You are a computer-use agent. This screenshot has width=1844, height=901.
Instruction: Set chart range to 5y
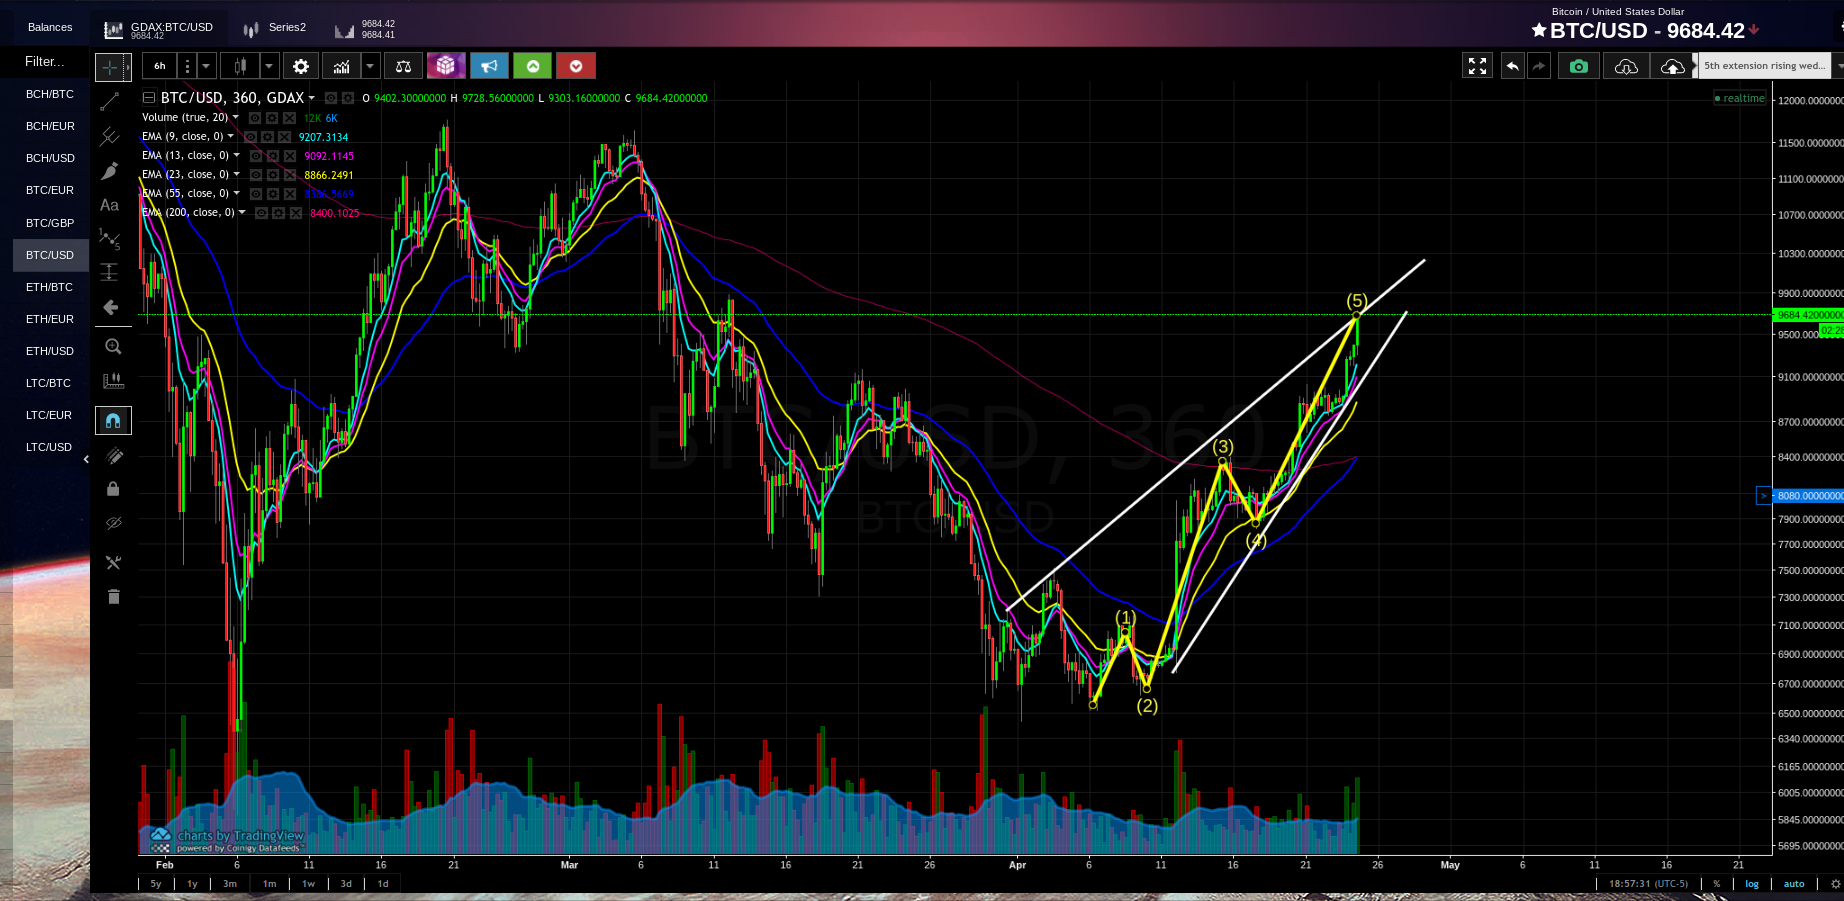tap(156, 884)
